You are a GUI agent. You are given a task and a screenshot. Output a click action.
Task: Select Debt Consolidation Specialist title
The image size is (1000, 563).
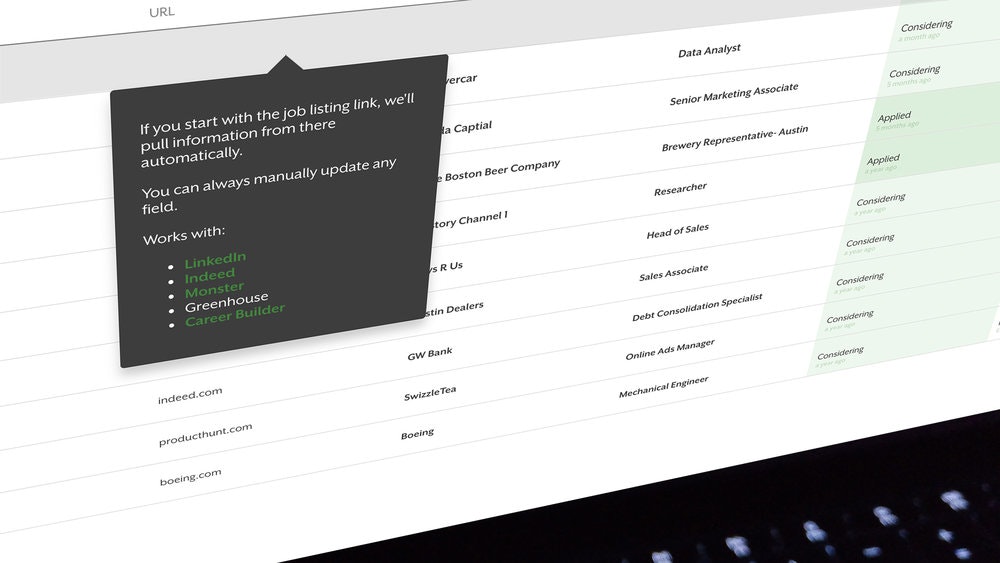coord(697,307)
